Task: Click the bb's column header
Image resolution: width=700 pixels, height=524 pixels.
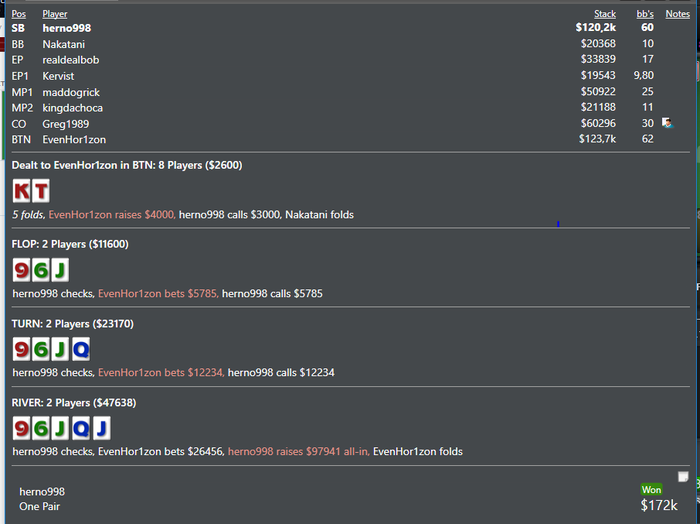Action: point(645,14)
